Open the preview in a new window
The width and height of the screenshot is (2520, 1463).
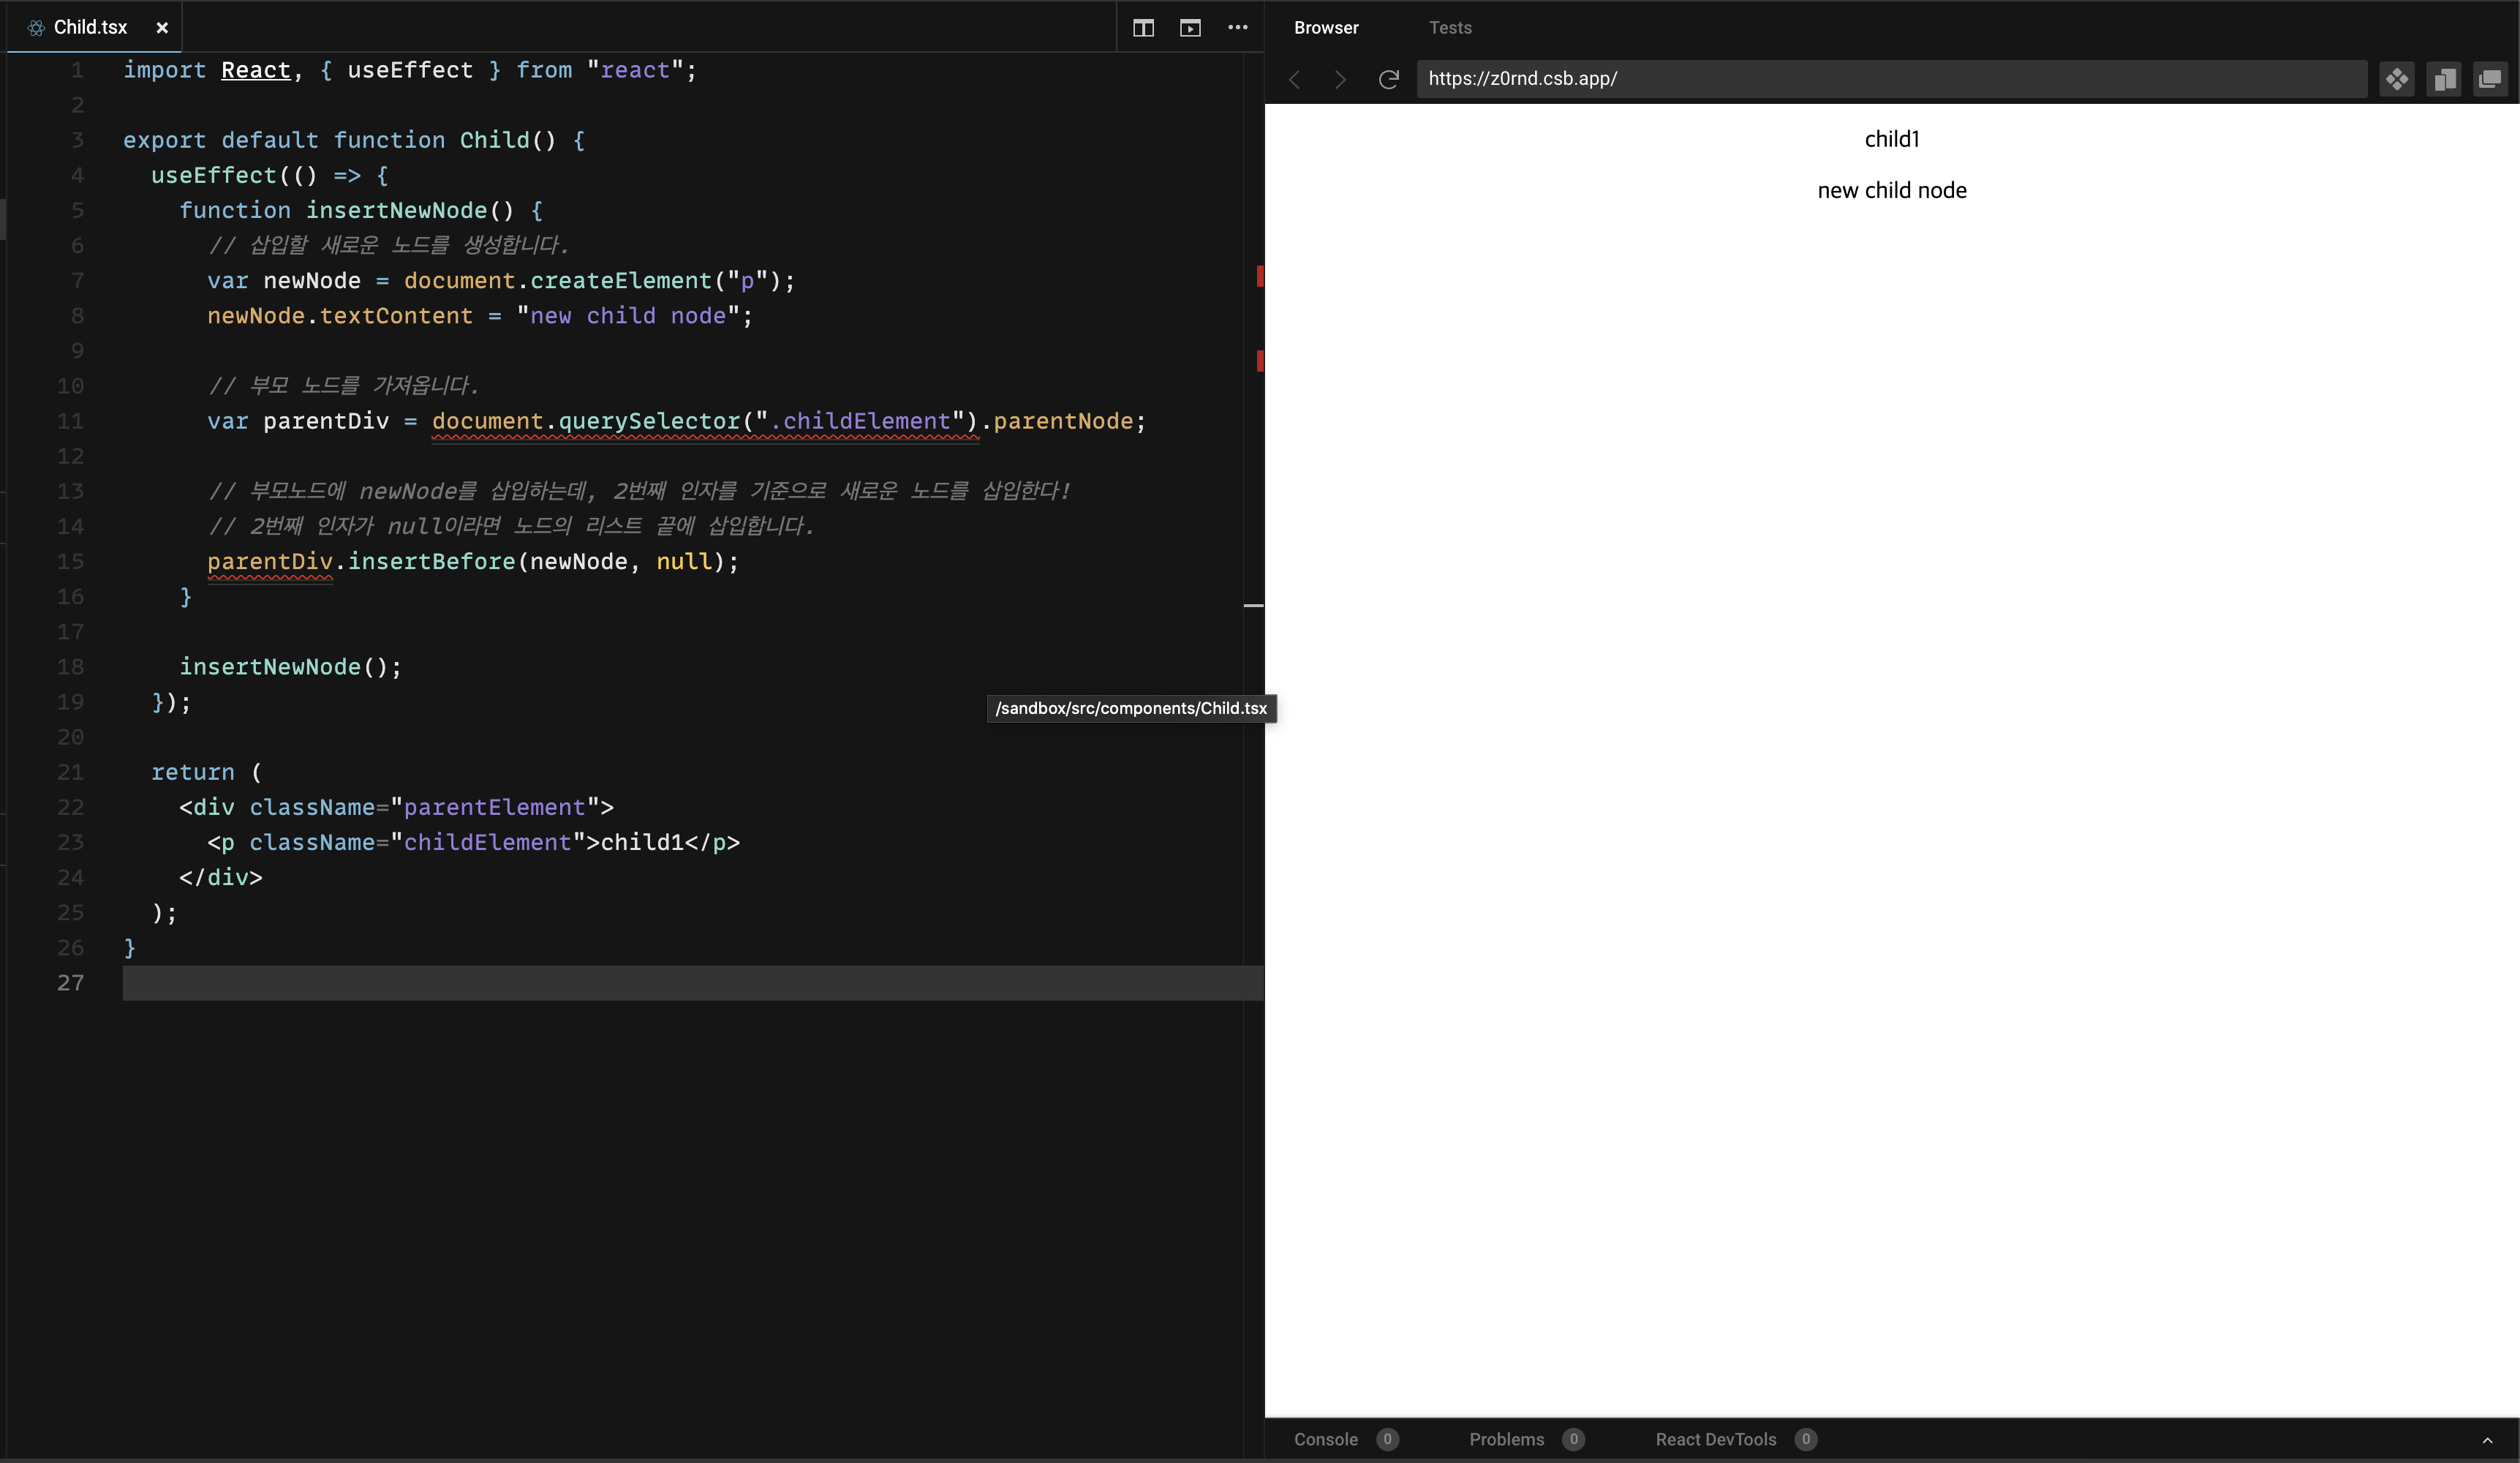2490,79
